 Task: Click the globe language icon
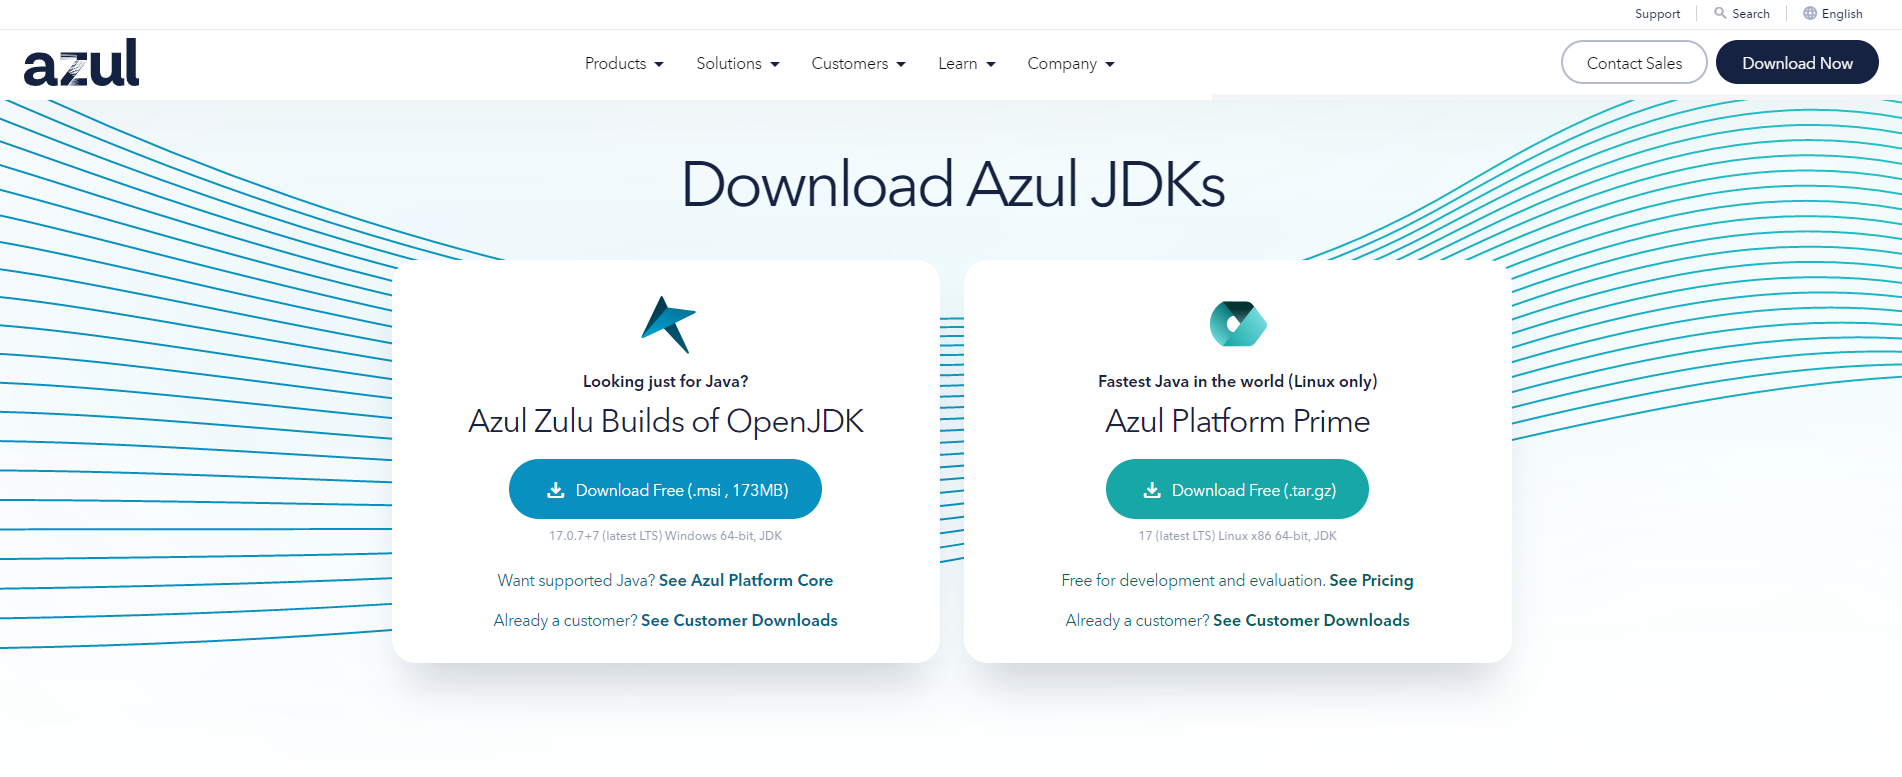click(1810, 13)
